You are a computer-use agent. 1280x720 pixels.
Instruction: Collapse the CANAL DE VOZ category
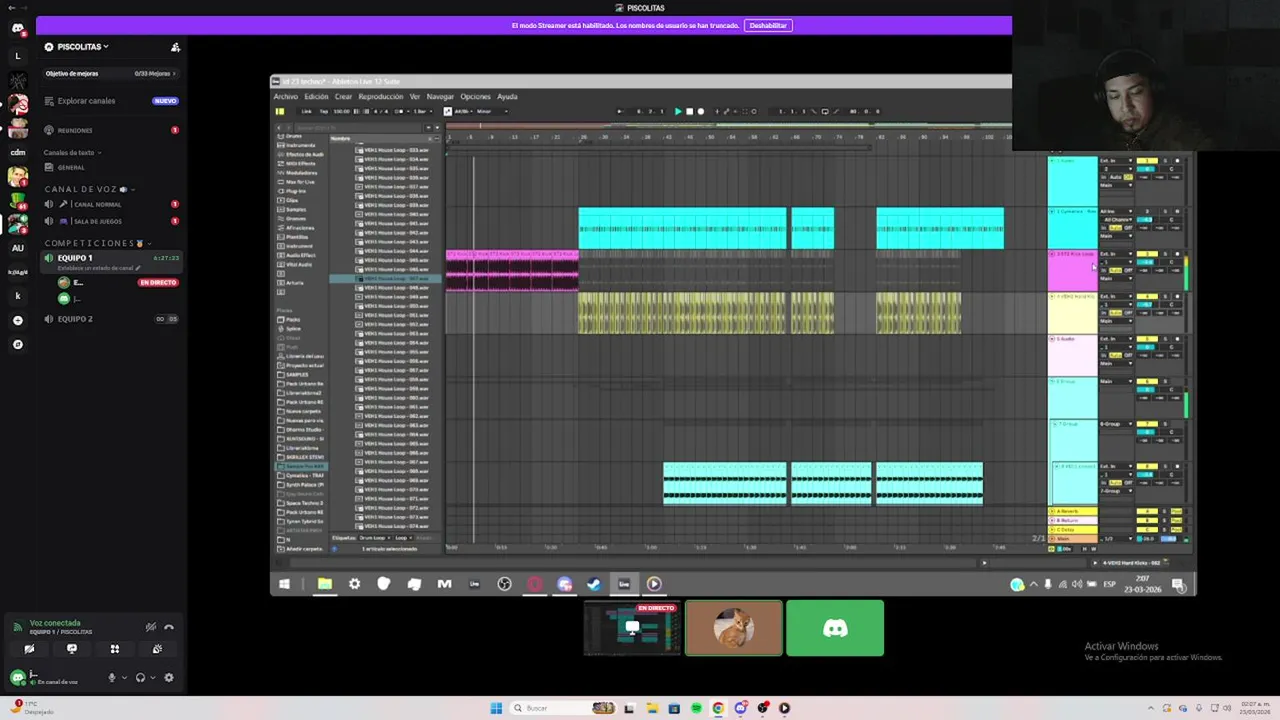point(88,189)
